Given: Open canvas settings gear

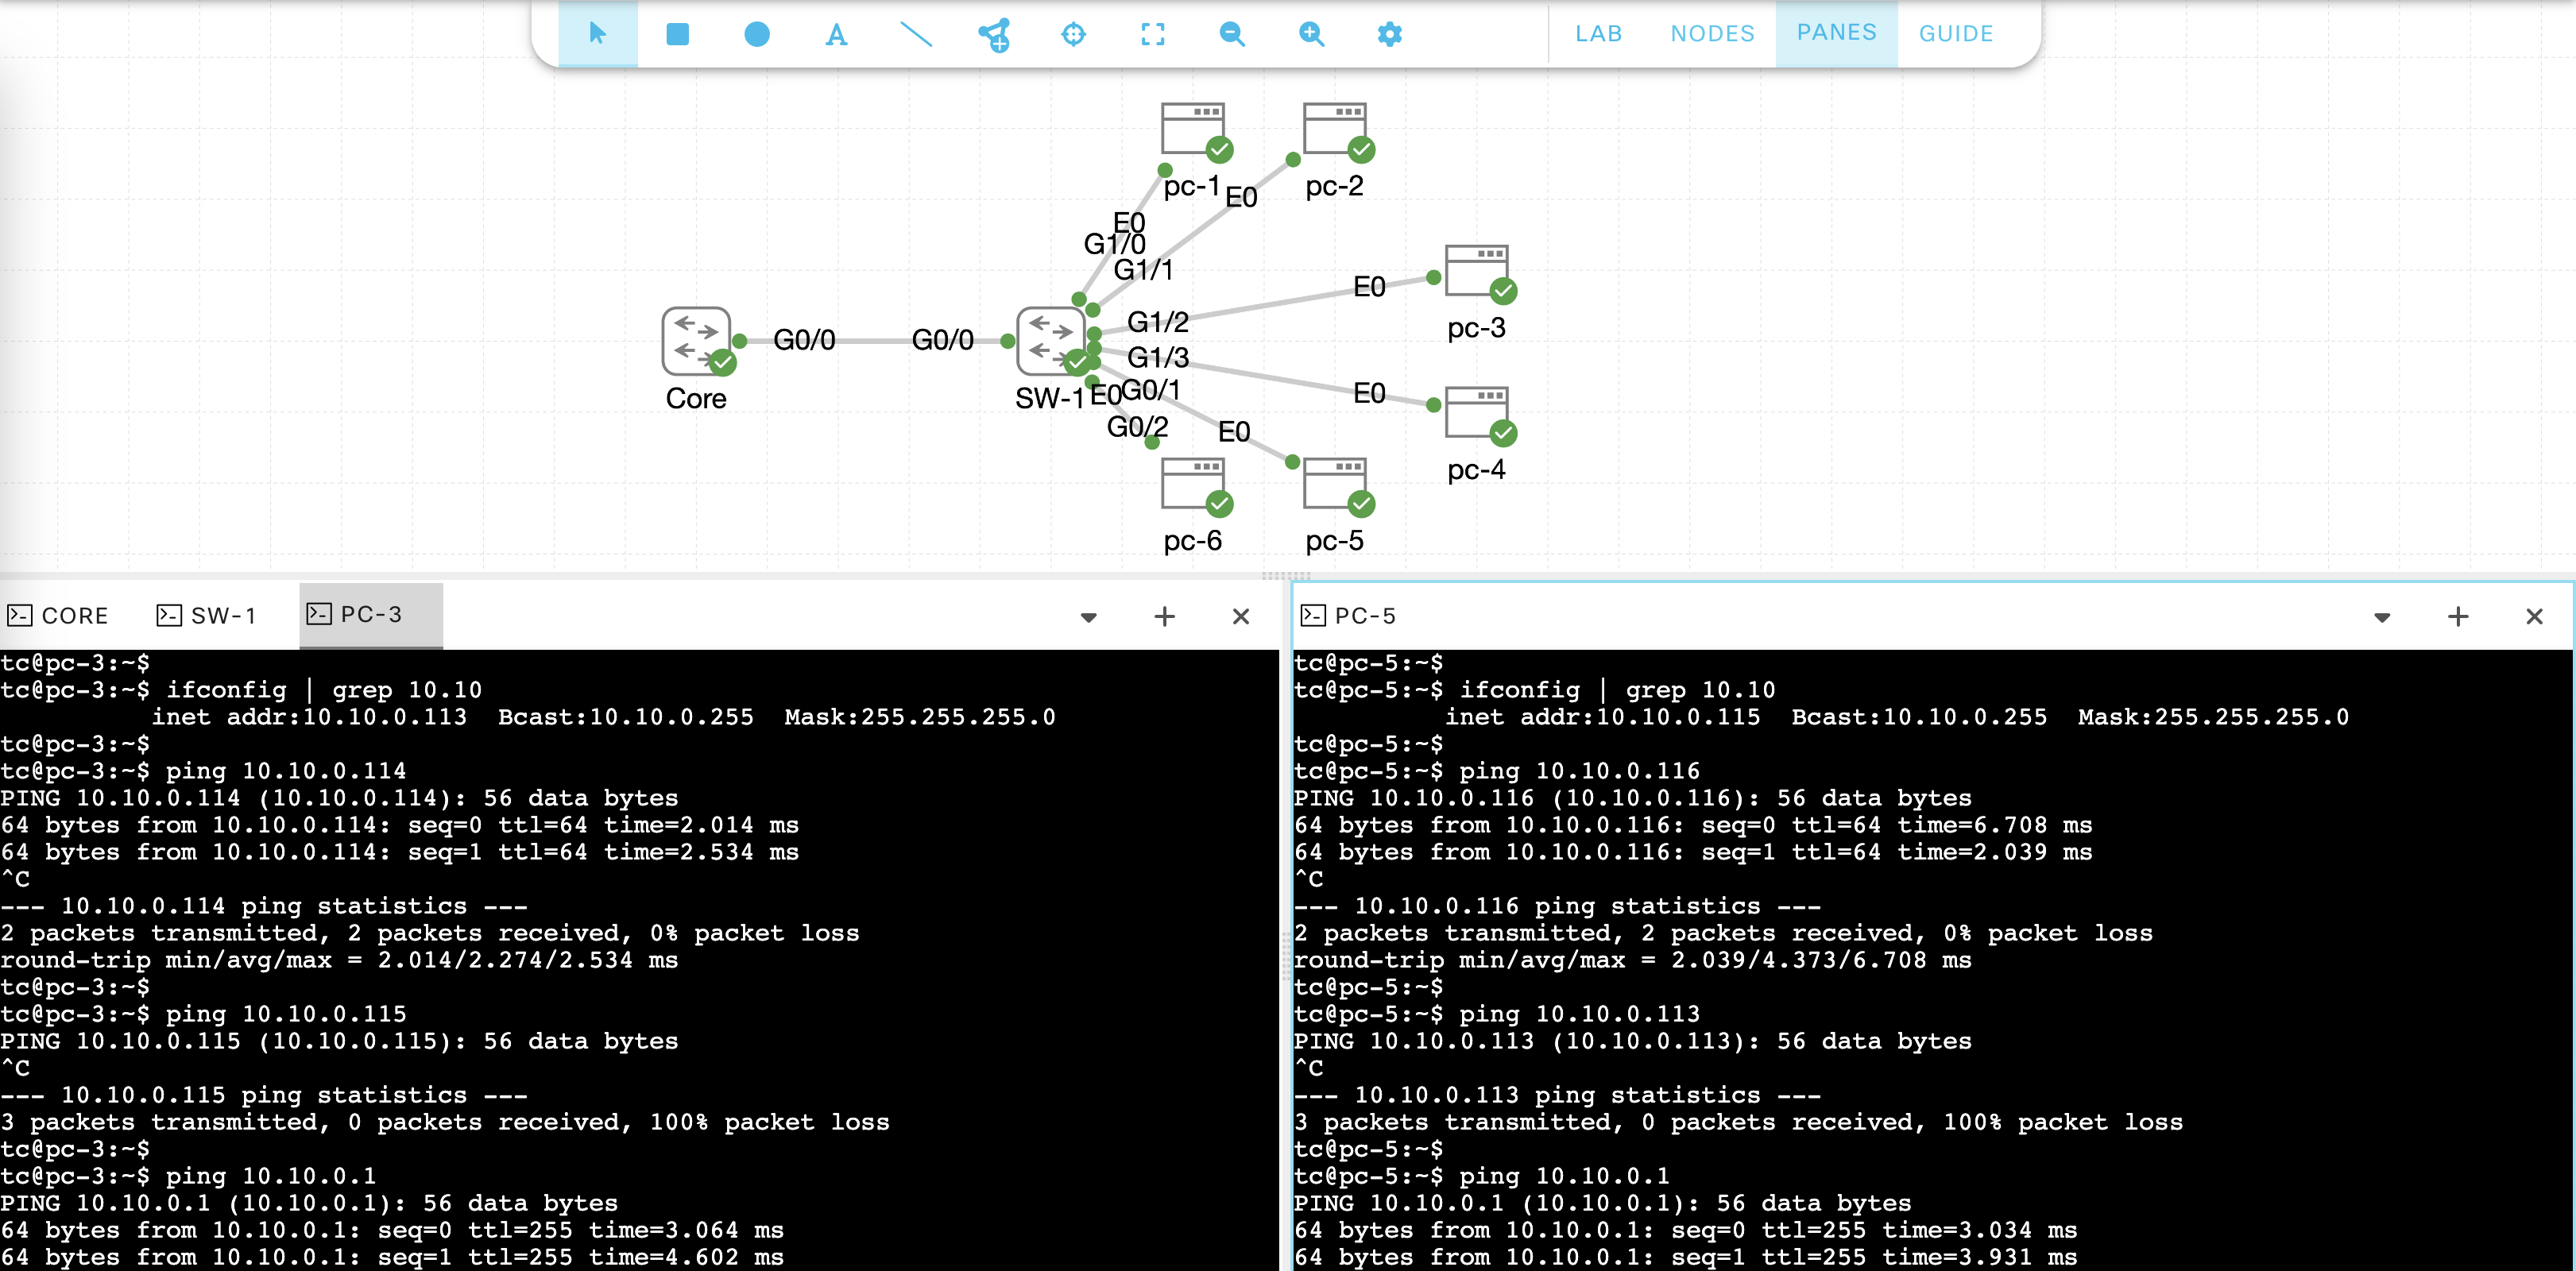Looking at the screenshot, I should (1389, 34).
